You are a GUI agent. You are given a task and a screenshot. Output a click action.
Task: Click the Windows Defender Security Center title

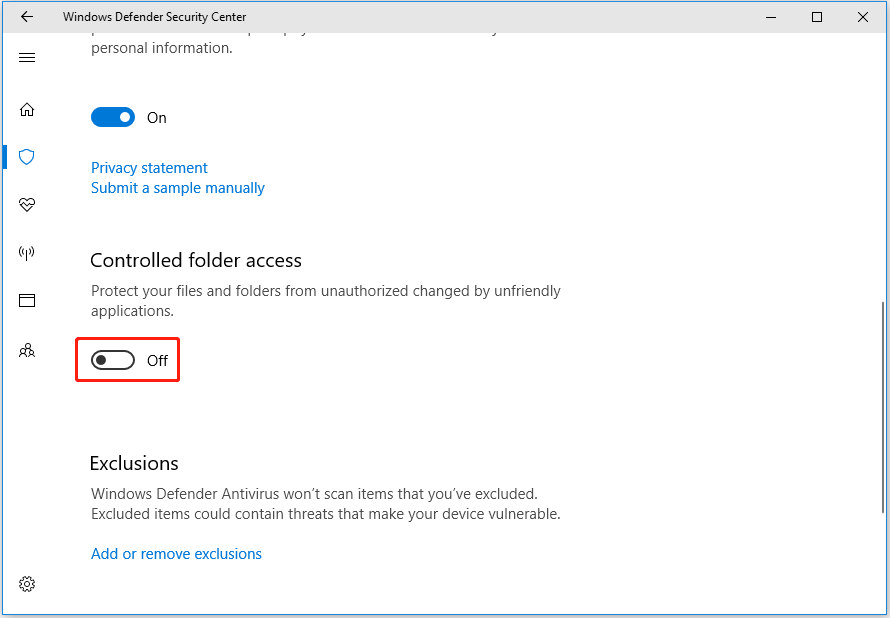coord(154,17)
